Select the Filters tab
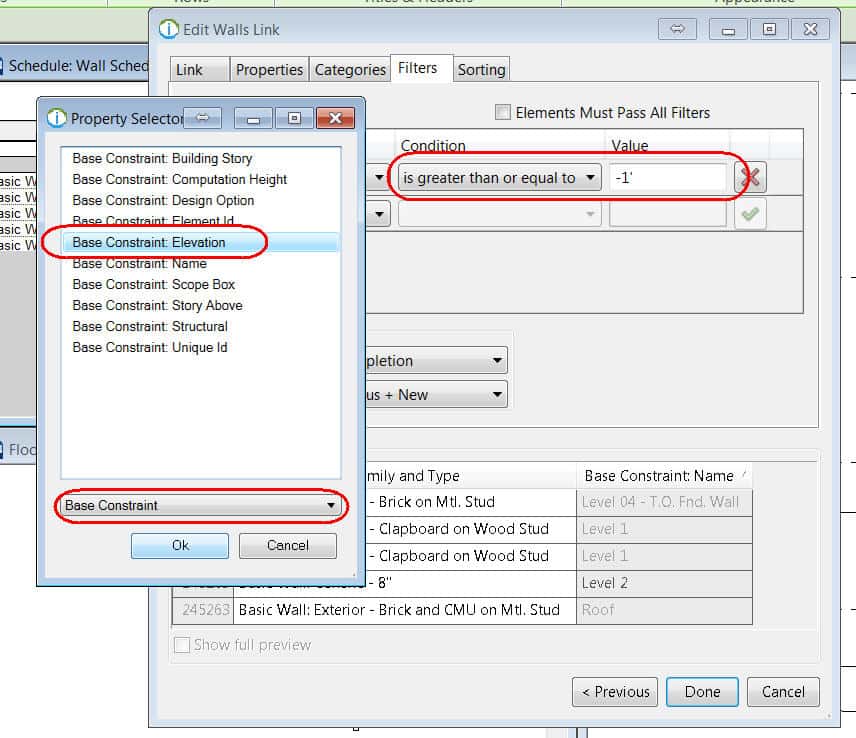Image resolution: width=856 pixels, height=738 pixels. click(x=421, y=68)
